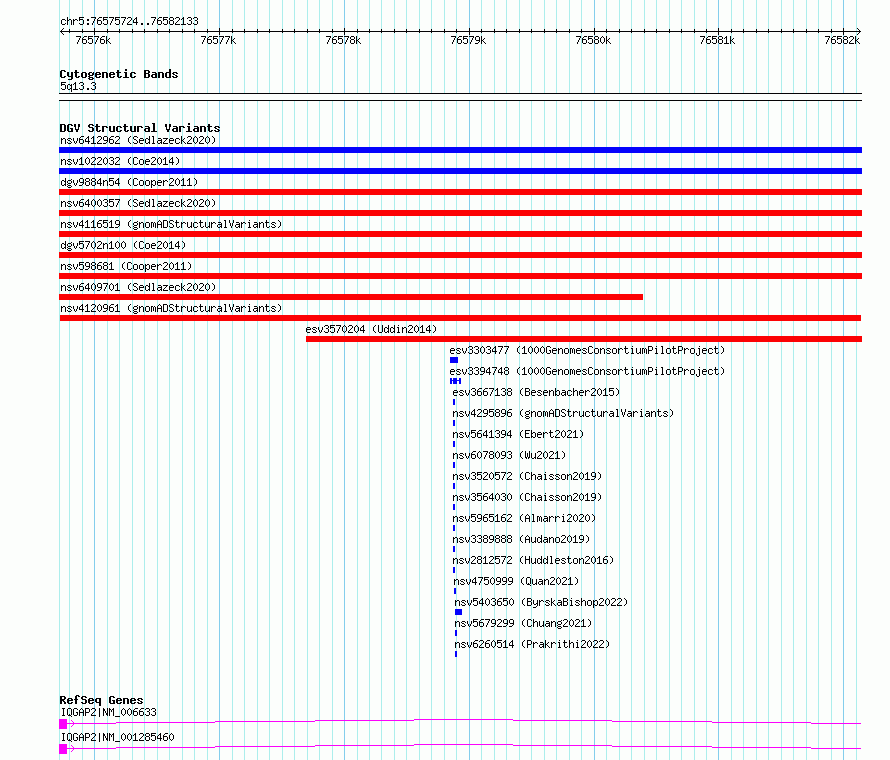Click the 76577k ruler tick label
Viewport: 890px width, 760px height.
point(218,40)
